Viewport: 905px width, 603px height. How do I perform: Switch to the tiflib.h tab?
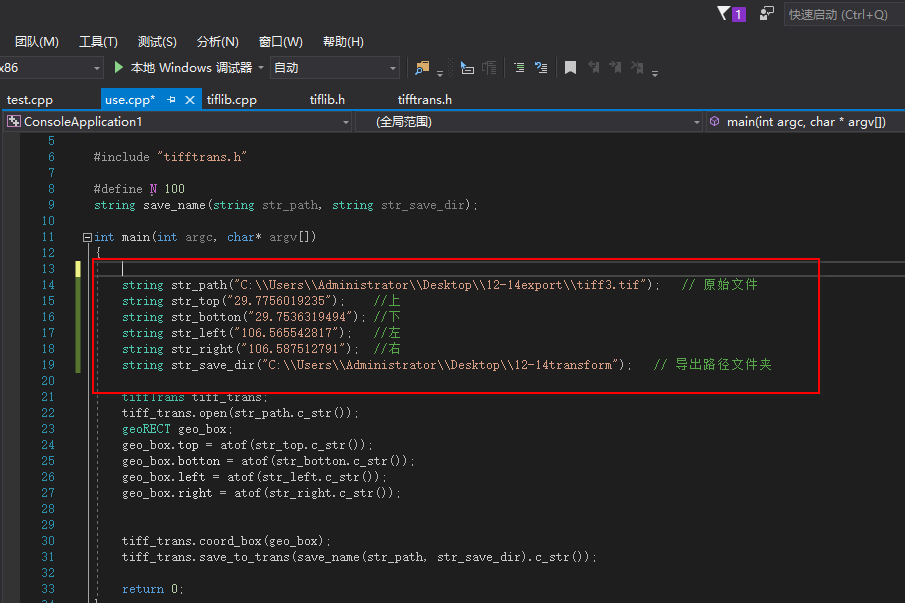327,100
